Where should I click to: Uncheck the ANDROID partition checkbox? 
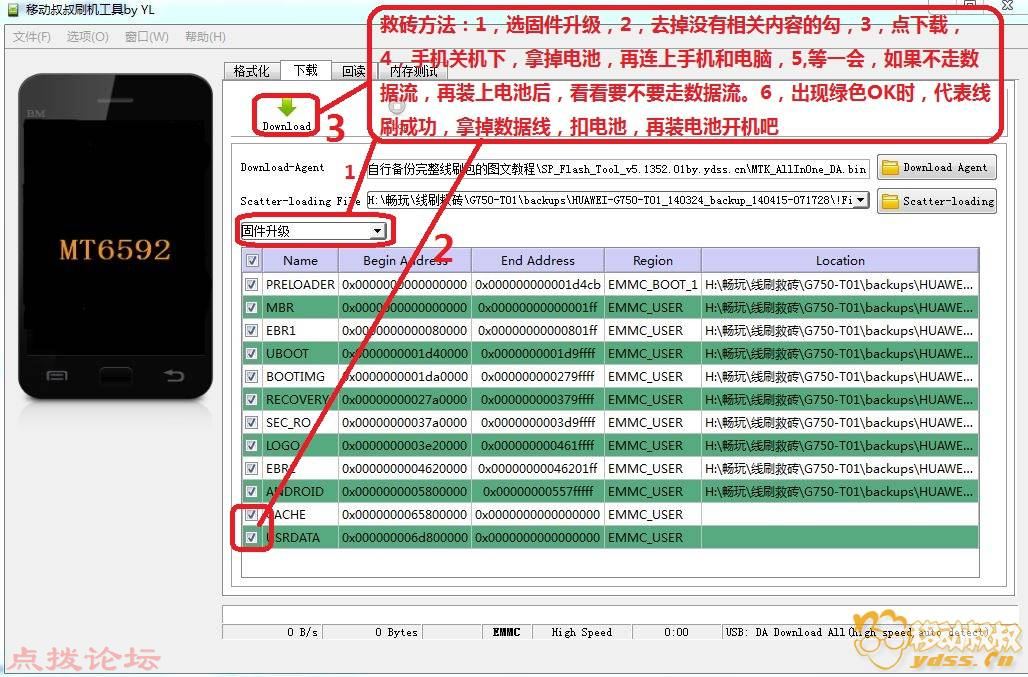coord(251,491)
